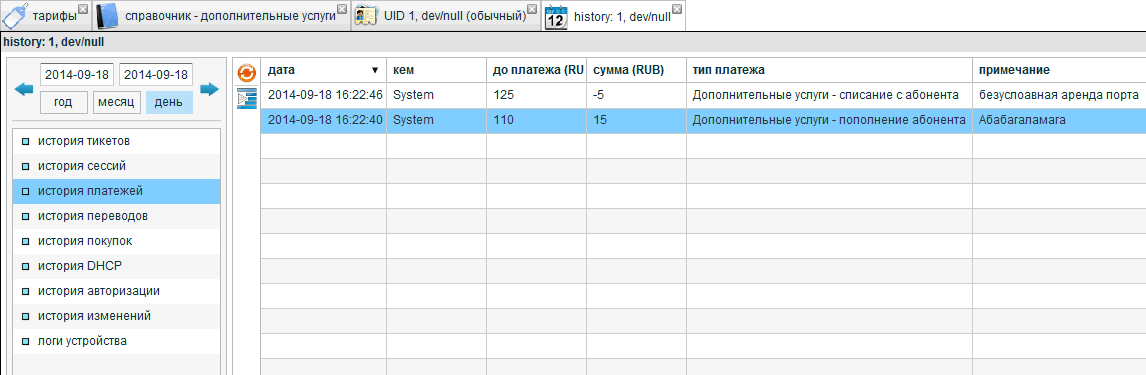Viewport: 1146px width, 375px height.
Task: Click note безусловная аренда порта
Action: (1059, 95)
